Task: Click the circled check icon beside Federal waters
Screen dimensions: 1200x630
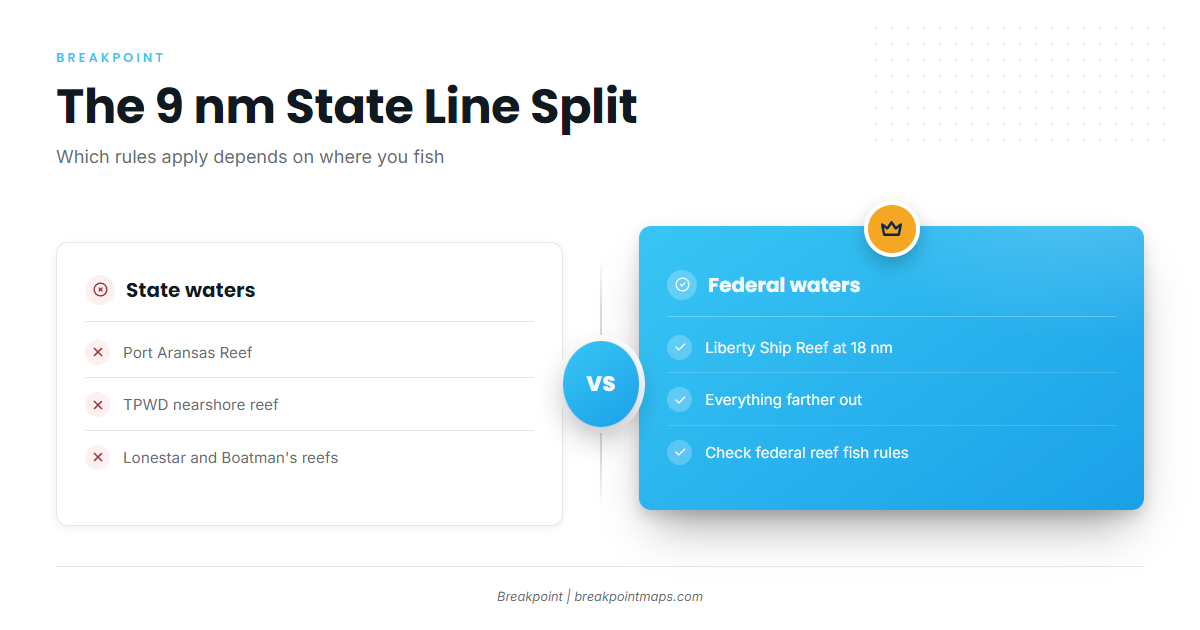Action: (682, 285)
